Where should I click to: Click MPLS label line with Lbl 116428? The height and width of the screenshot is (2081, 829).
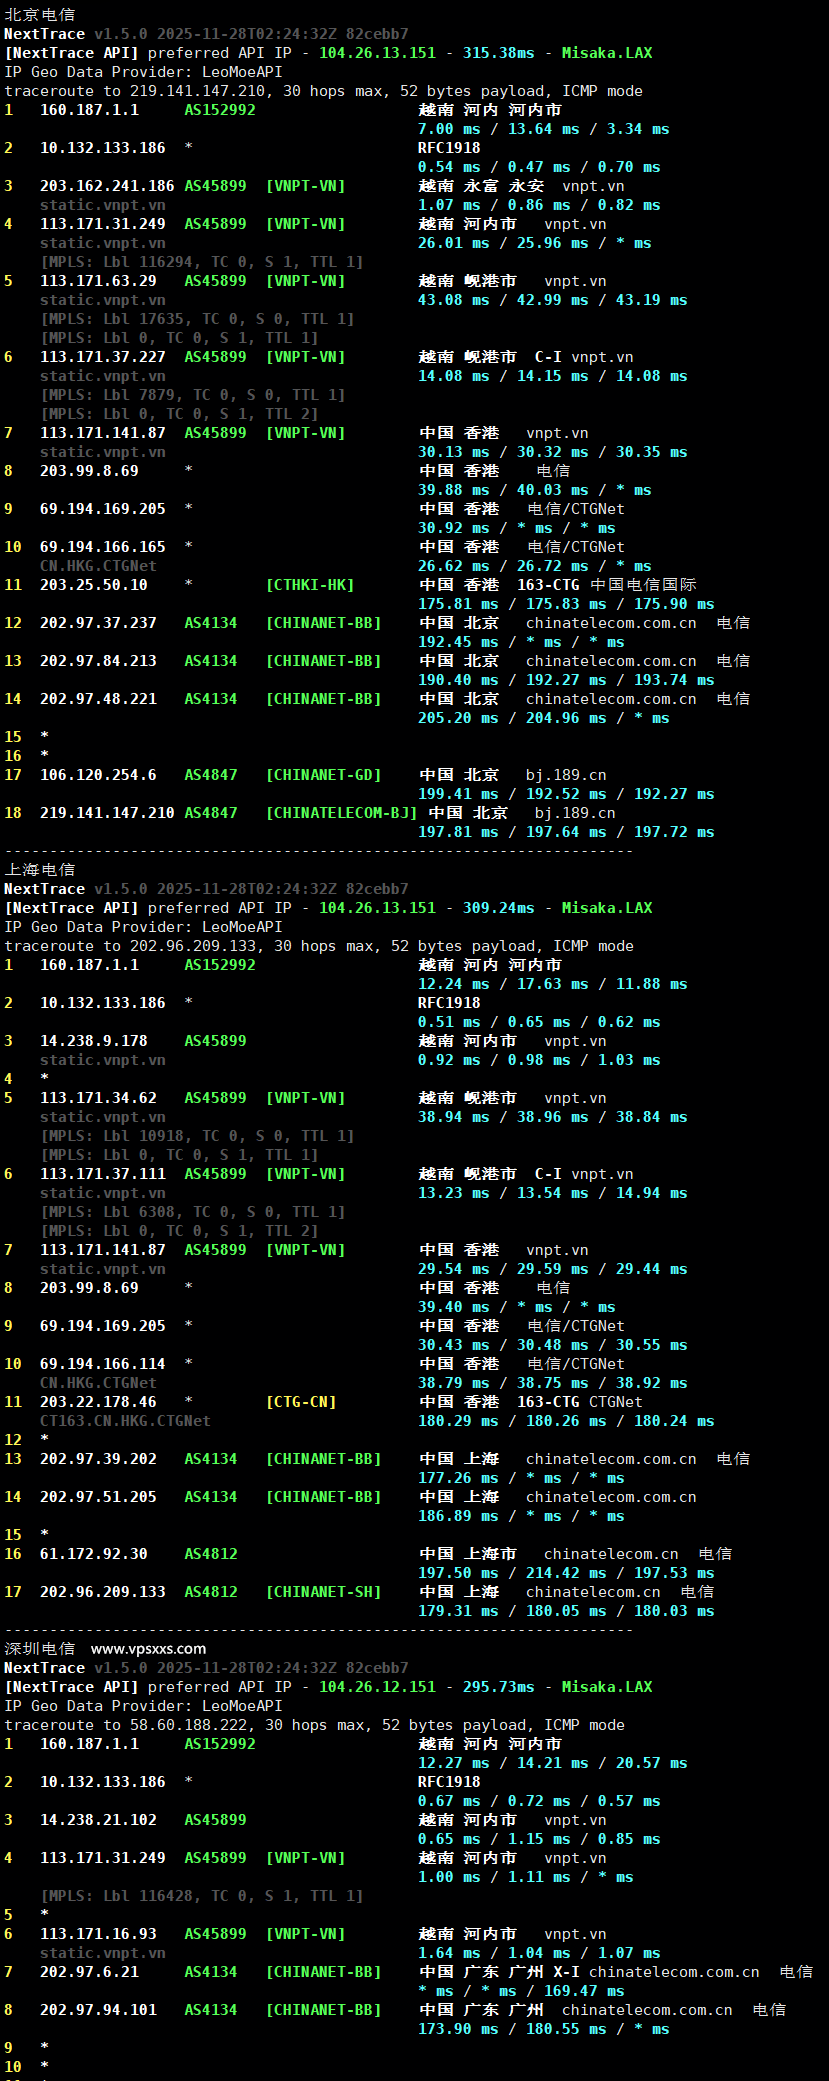click(202, 1896)
